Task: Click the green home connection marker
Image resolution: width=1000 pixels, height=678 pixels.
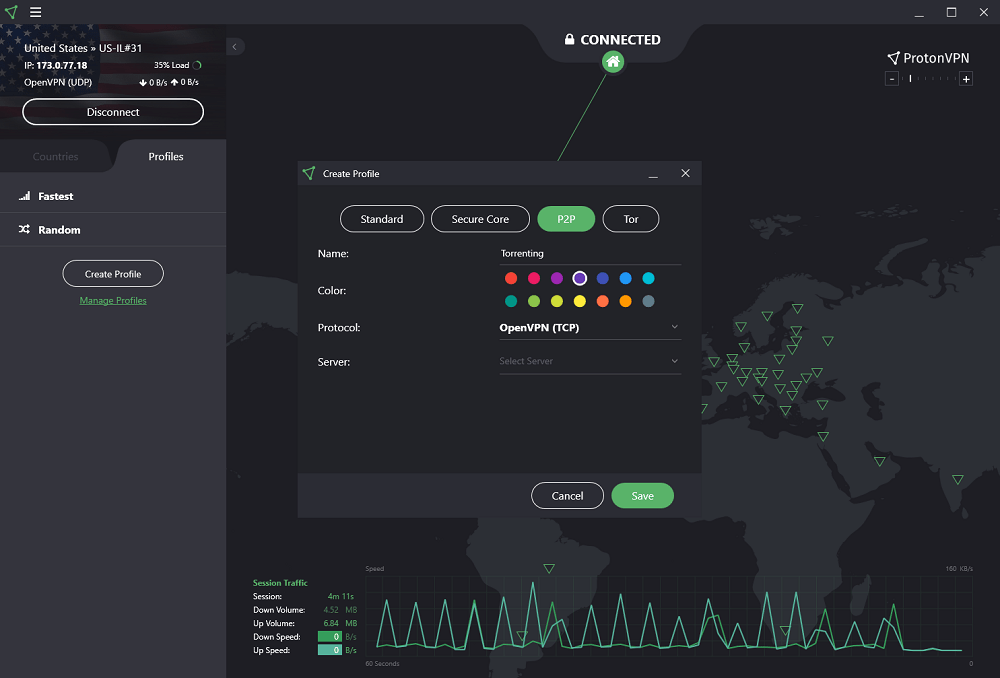Action: tap(612, 62)
